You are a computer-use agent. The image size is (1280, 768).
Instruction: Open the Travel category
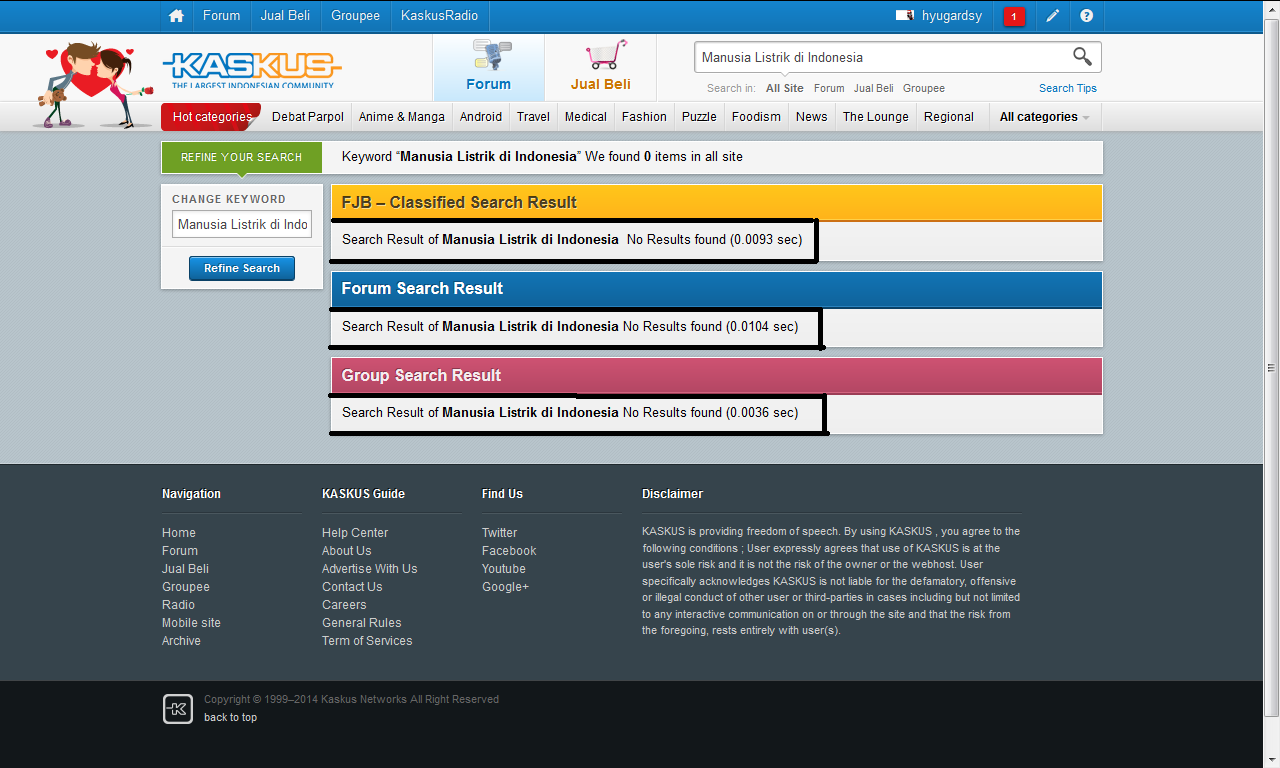(x=533, y=117)
